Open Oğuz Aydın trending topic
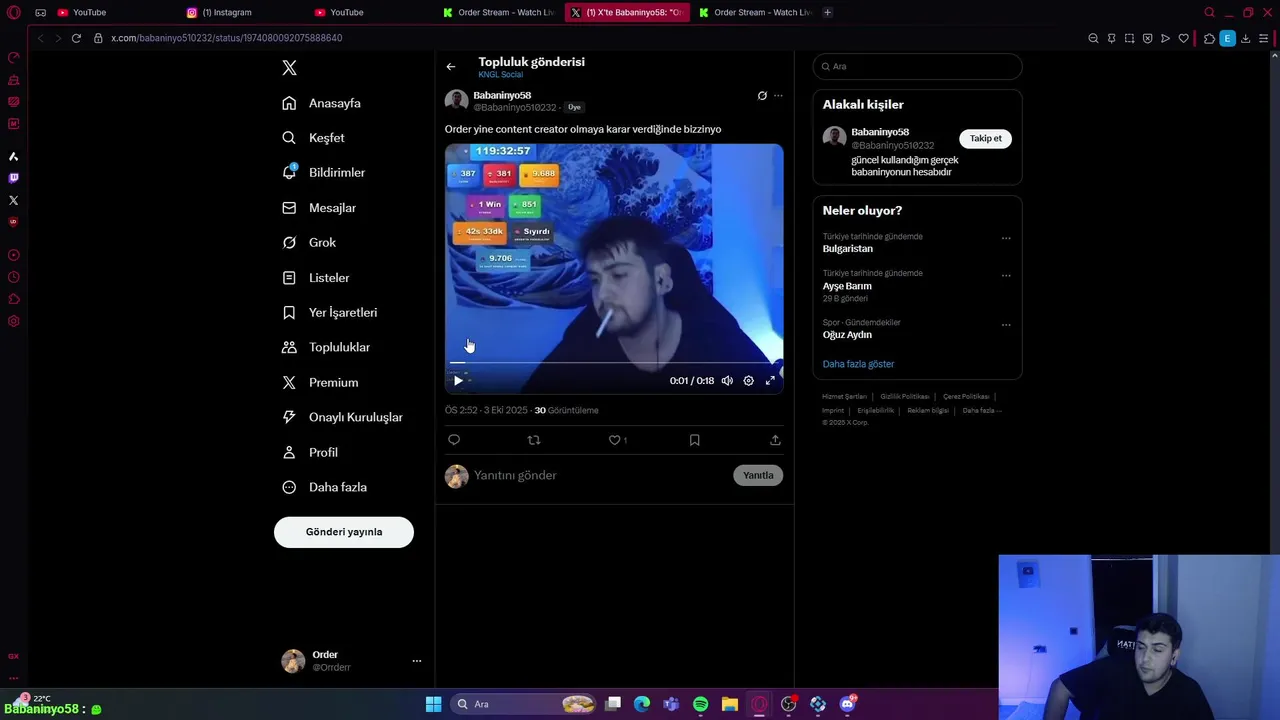The image size is (1280, 720). (847, 335)
